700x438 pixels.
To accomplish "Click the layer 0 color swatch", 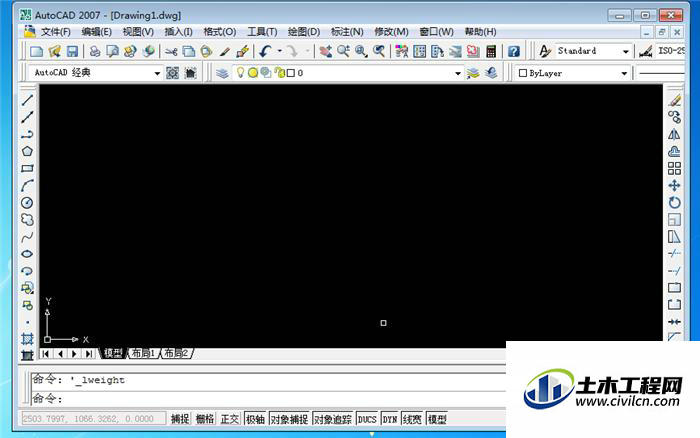I will coord(291,73).
